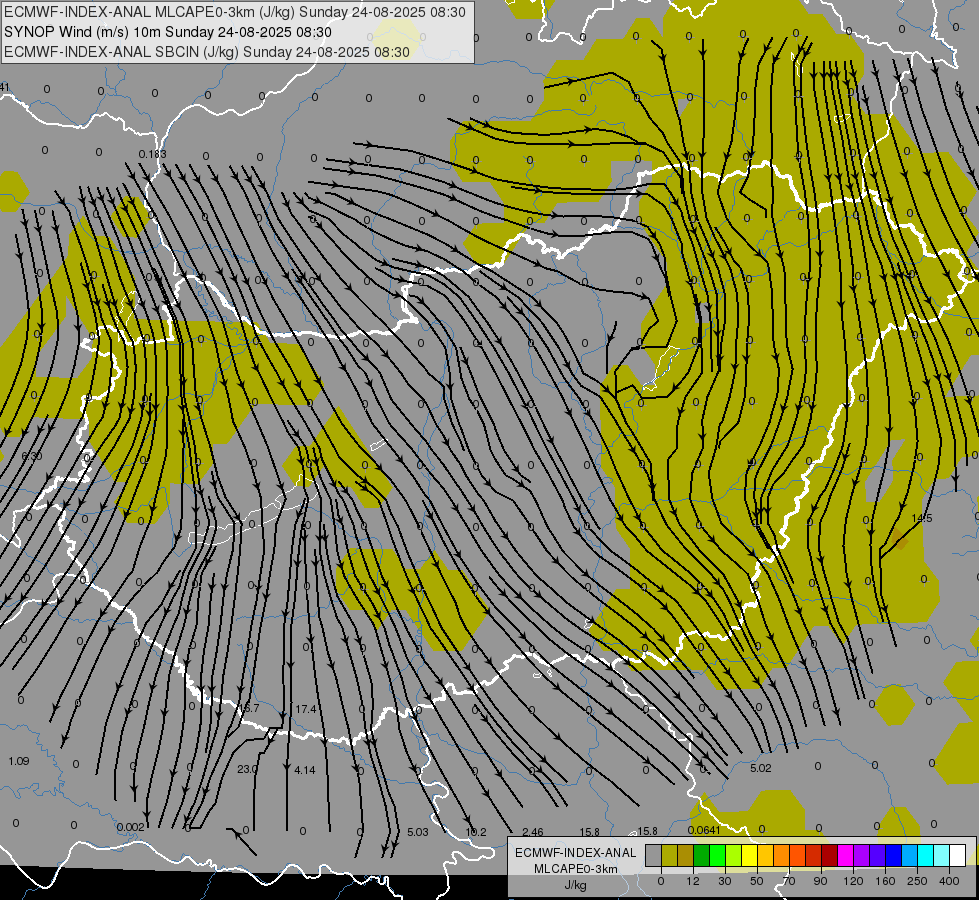Viewport: 979px width, 900px height.
Task: Choose the purple swatch beside magenta
Action: tap(862, 855)
